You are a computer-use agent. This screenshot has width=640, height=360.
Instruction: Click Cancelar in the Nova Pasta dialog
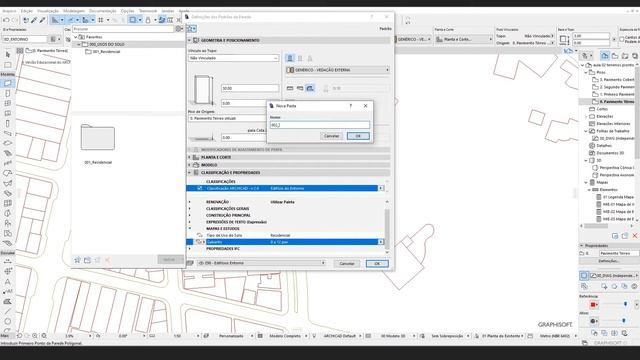pos(331,136)
